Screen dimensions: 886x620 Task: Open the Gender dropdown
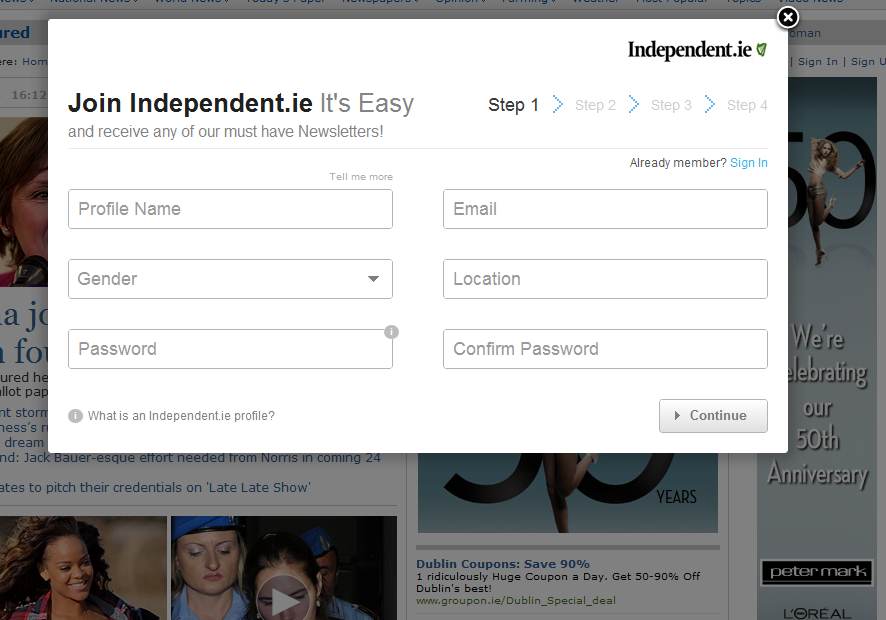pos(230,279)
